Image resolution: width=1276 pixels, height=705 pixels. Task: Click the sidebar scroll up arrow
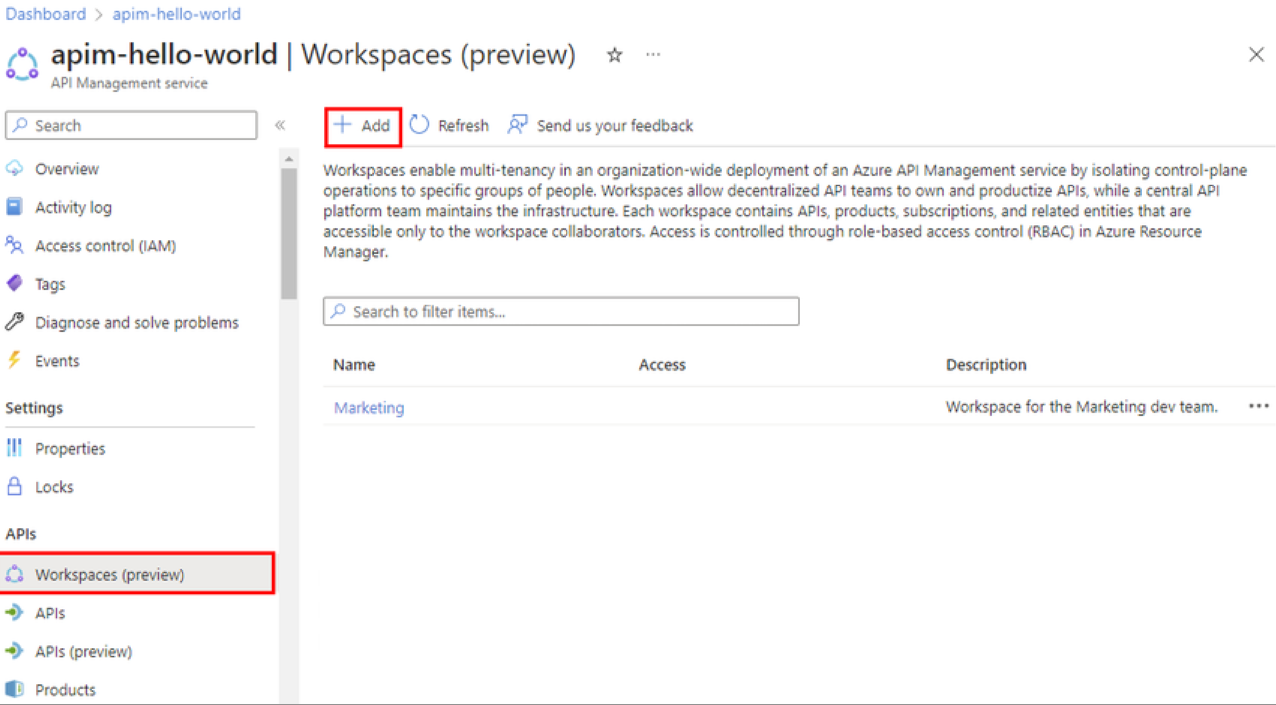click(289, 159)
